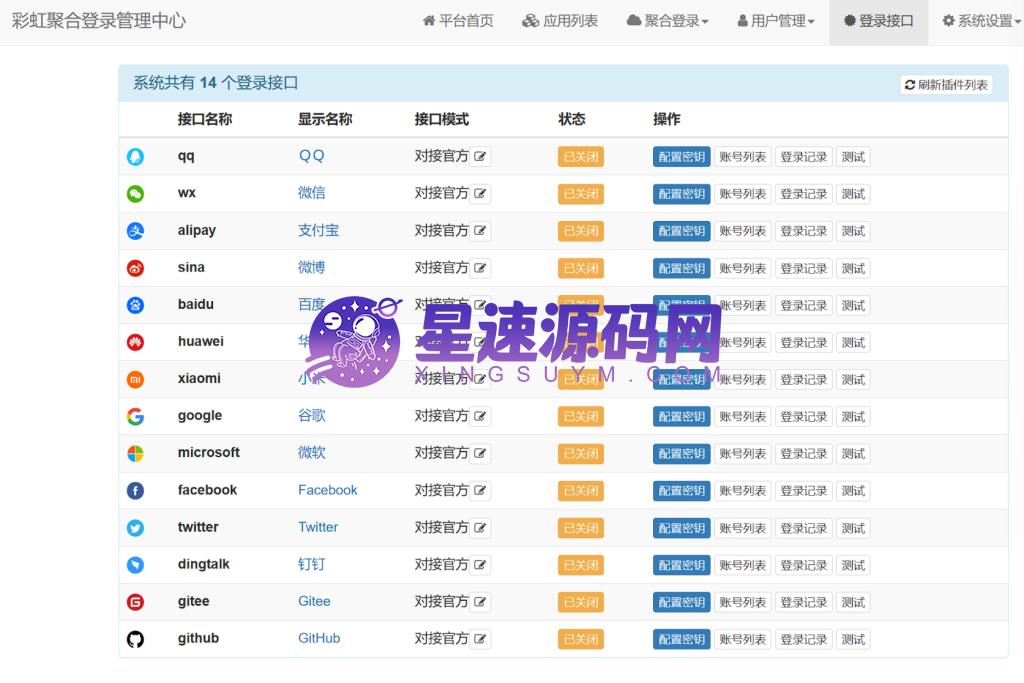This screenshot has width=1024, height=683.
Task: Expand the 系统设置 dropdown menu
Action: coord(982,21)
